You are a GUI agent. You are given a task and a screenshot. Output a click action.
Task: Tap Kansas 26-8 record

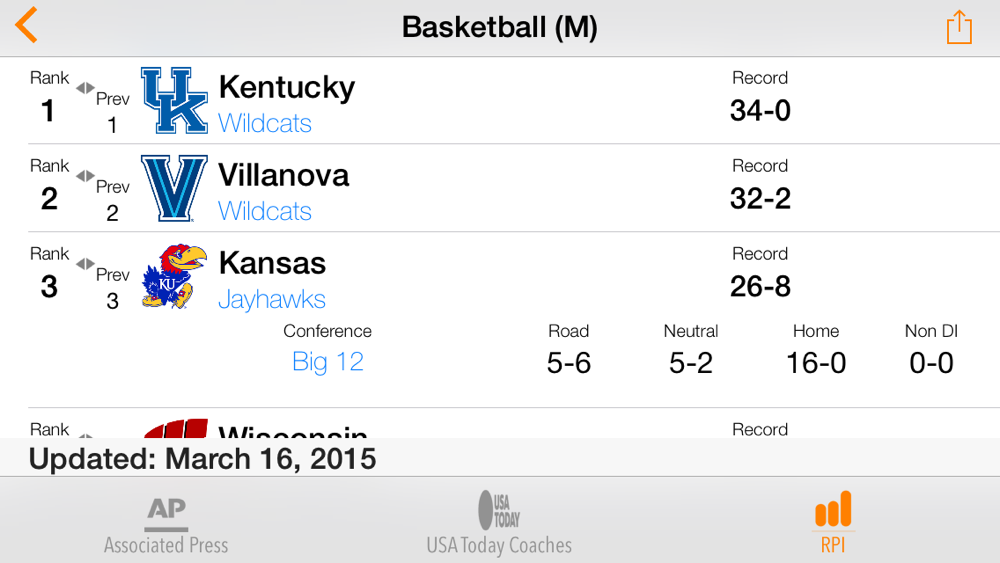point(760,286)
